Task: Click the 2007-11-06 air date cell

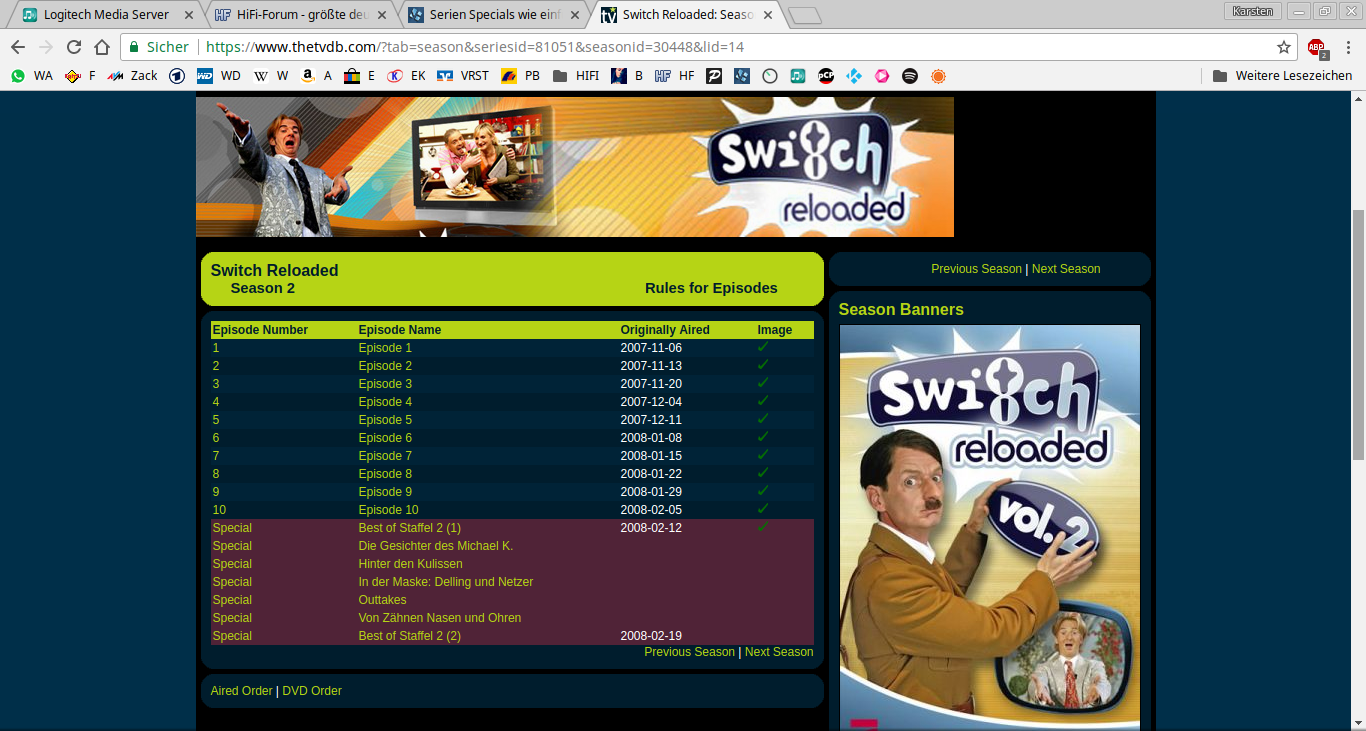Action: 651,348
